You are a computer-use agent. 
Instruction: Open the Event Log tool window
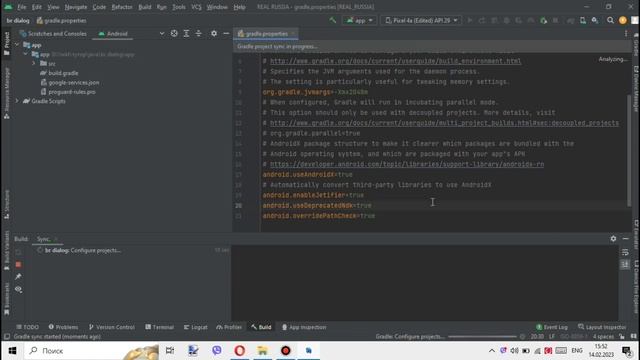(552, 327)
